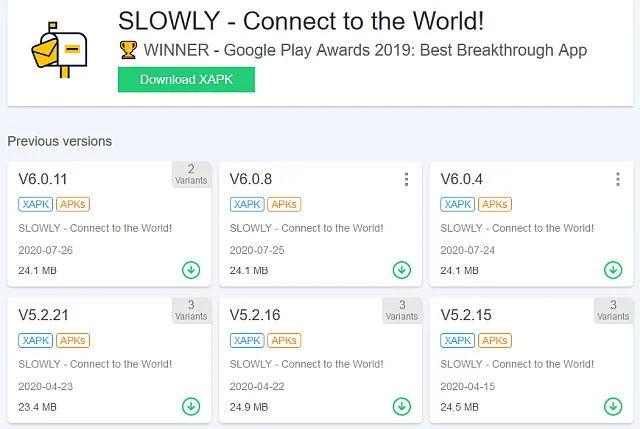Click the date 2020-04-15
The width and height of the screenshot is (640, 429).
tap(467, 387)
